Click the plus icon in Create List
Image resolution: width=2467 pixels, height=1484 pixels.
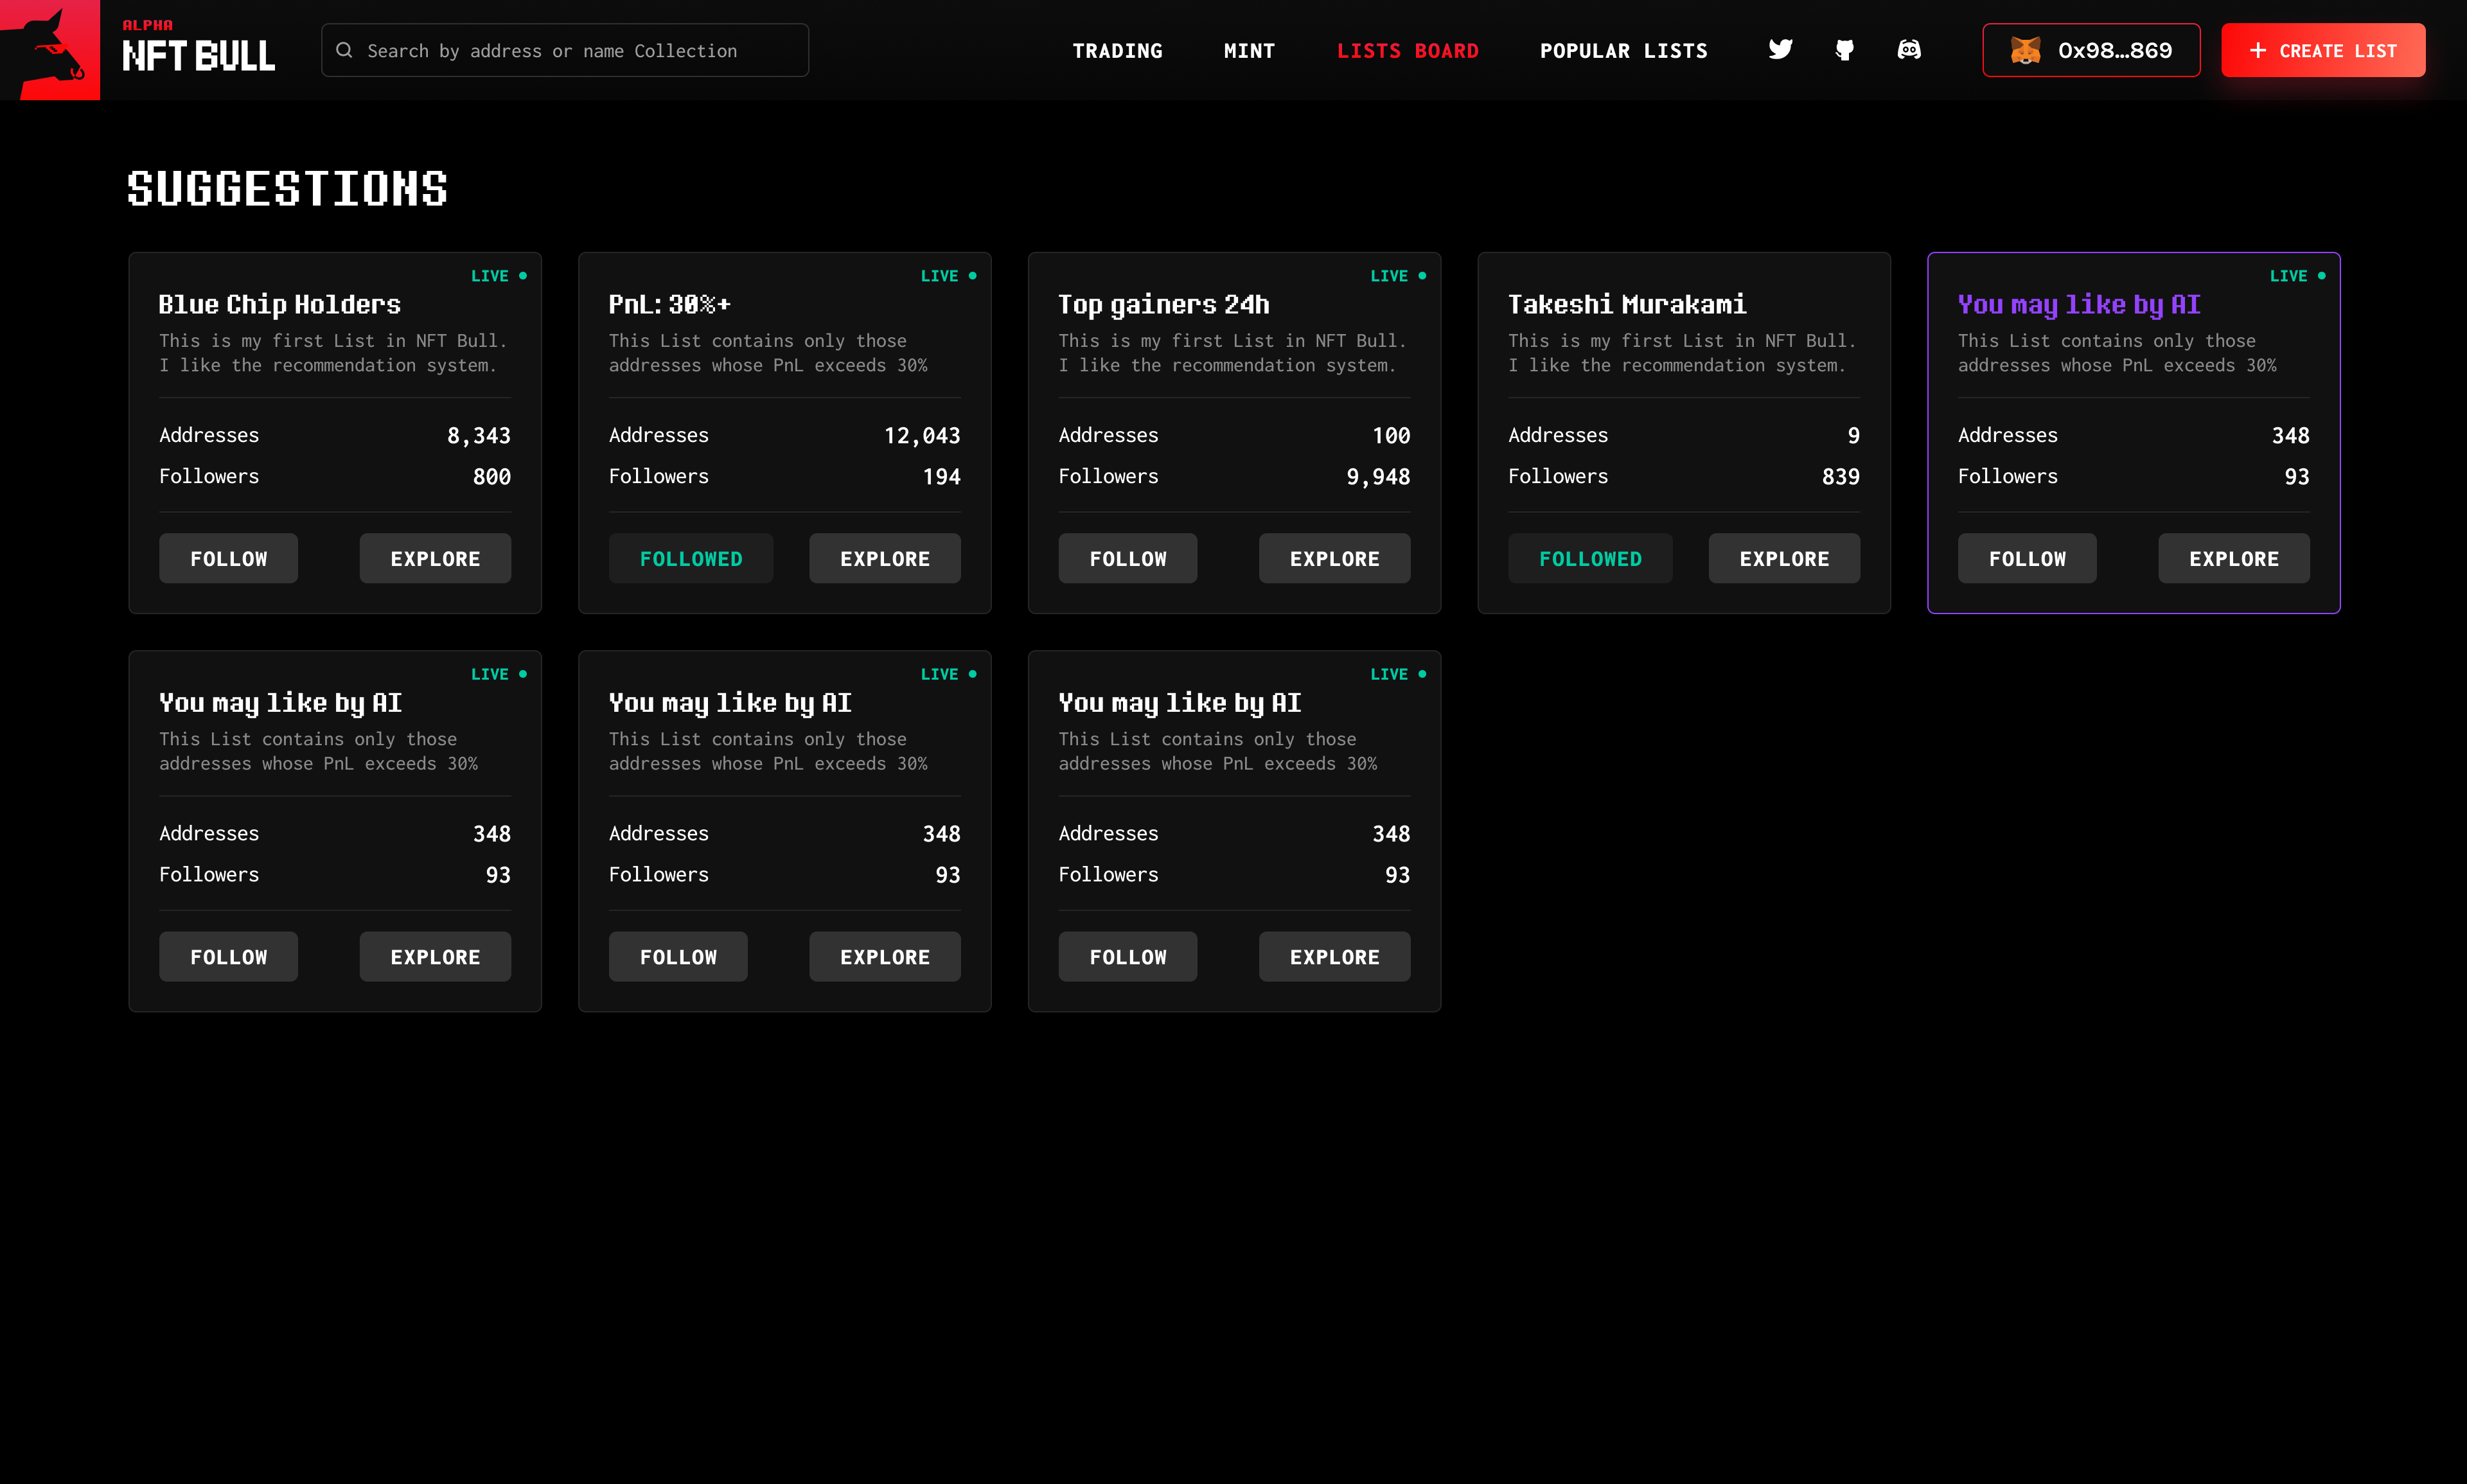click(x=2257, y=50)
